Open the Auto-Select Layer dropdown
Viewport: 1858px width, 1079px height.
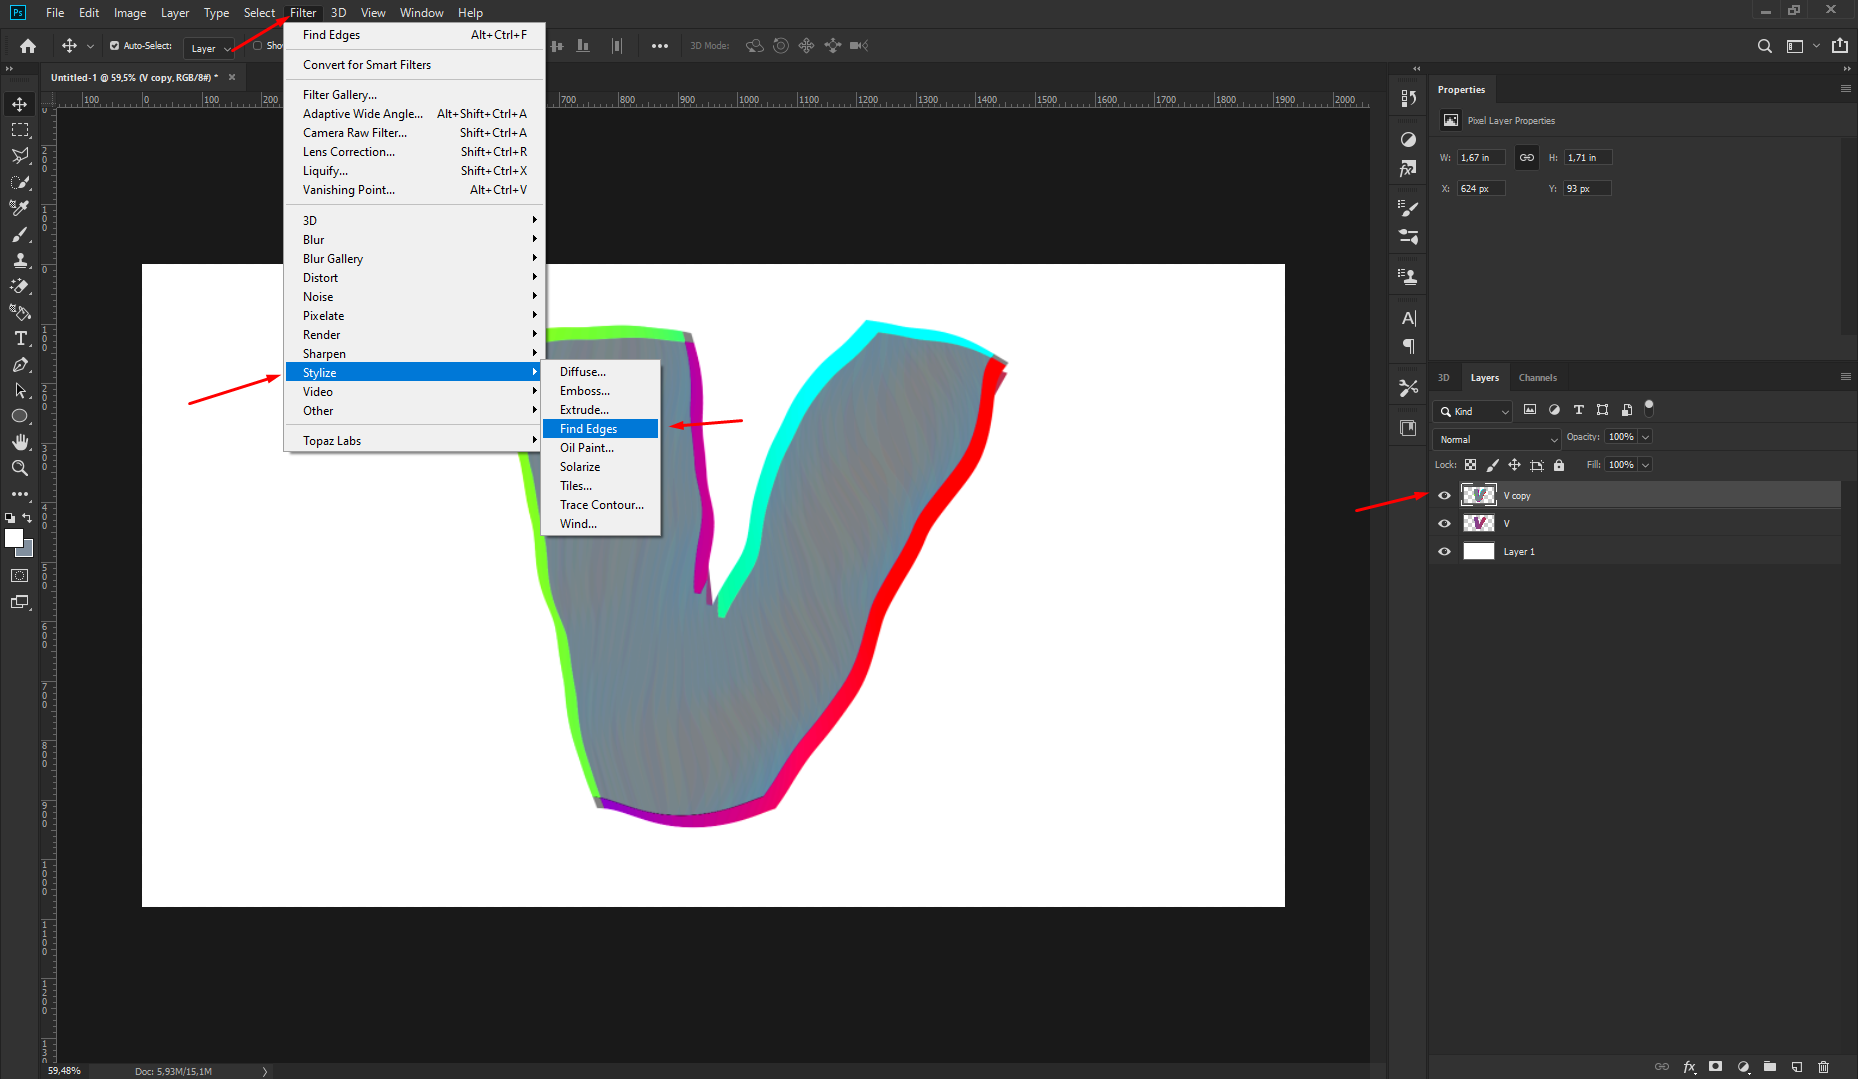209,48
